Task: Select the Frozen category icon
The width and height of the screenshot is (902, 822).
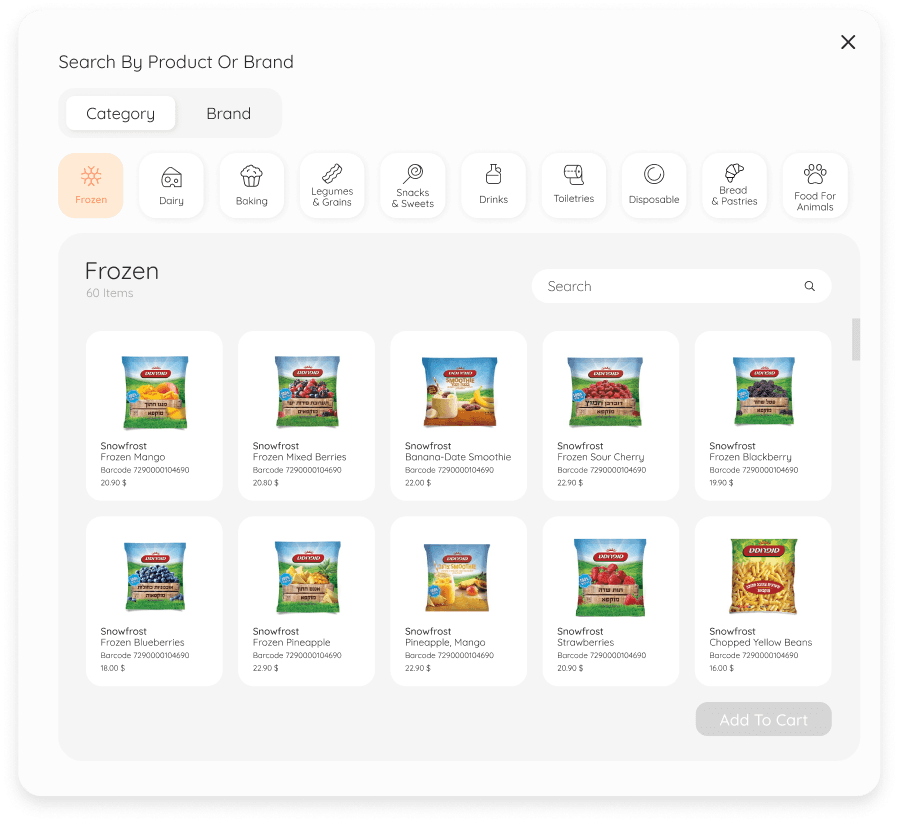Action: pos(91,185)
